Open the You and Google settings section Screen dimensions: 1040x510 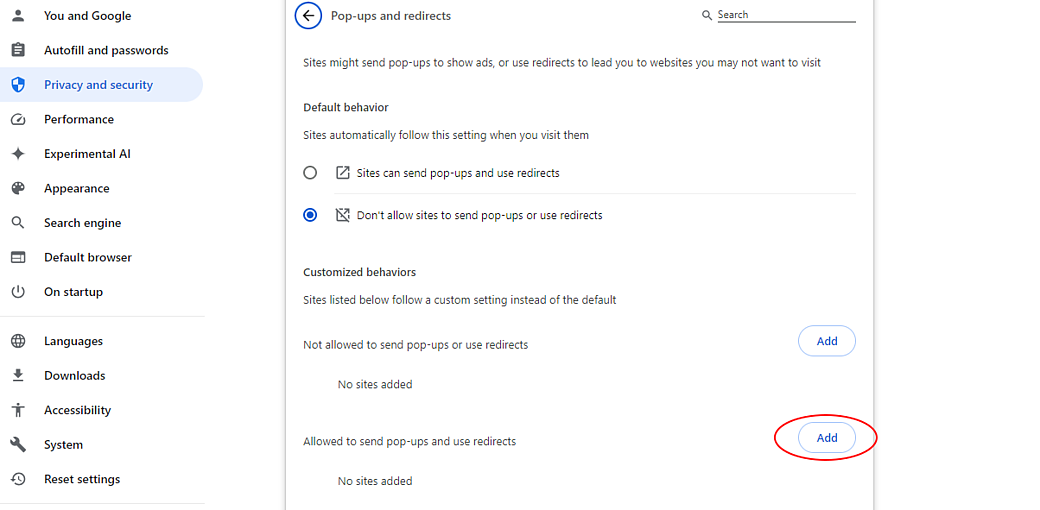[87, 16]
